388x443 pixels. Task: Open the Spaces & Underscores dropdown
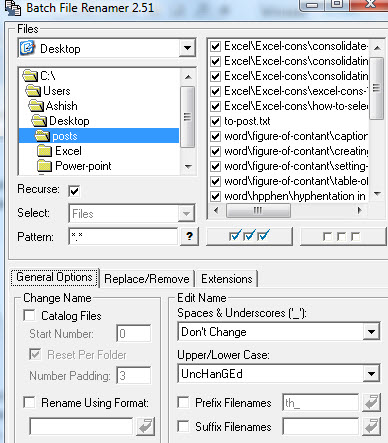(371, 332)
